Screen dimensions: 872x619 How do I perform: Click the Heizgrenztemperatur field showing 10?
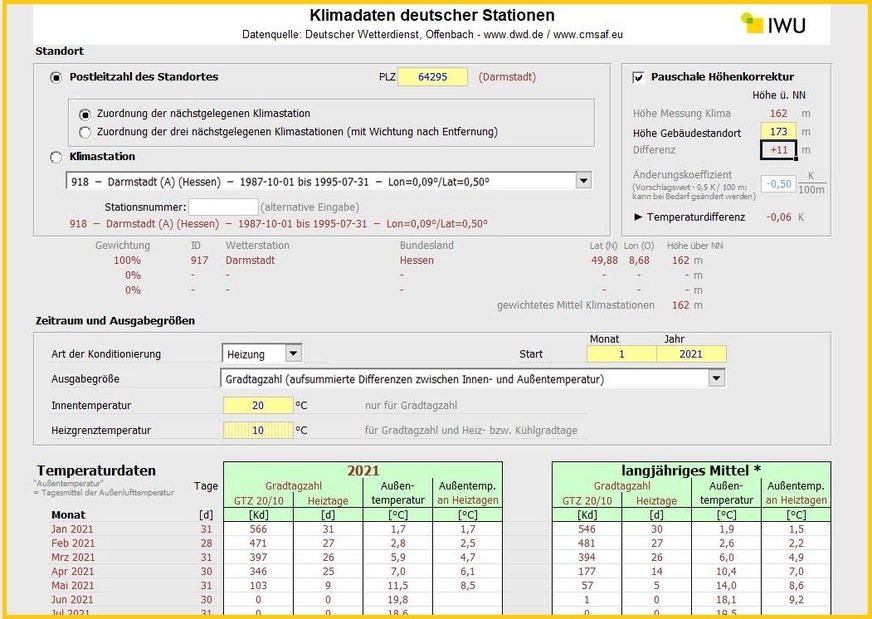tap(258, 428)
